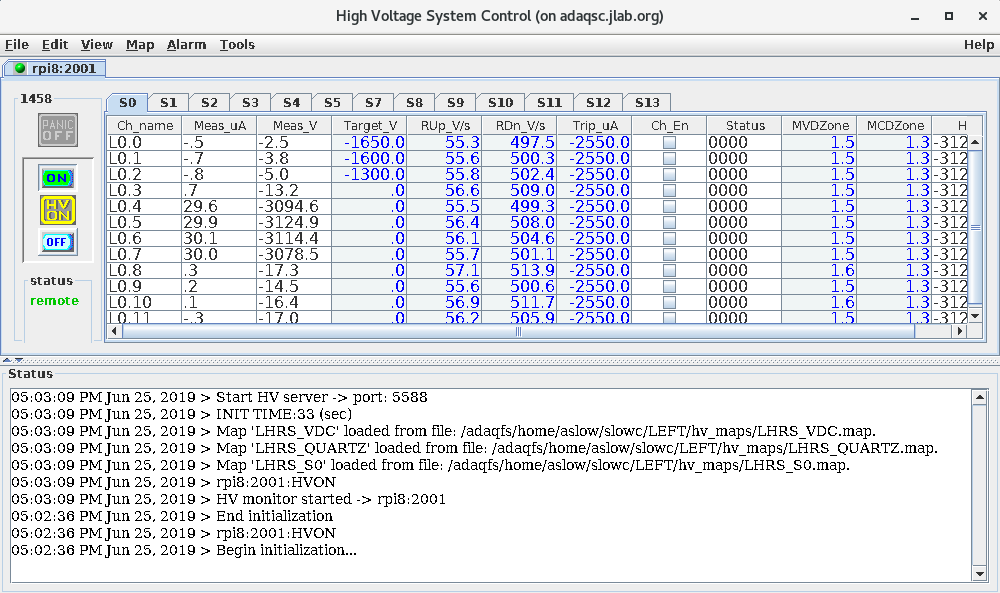Select Target_V value -1650.0 for L0.0
Image resolution: width=1000 pixels, height=593 pixels.
point(370,142)
